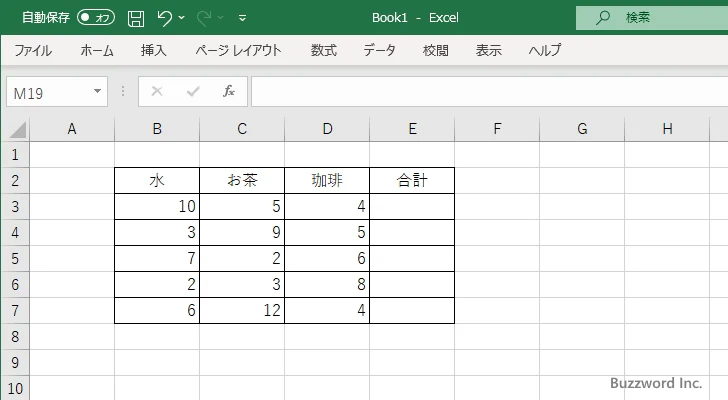728x400 pixels.
Task: Select row 10 header
Action: (x=15, y=388)
